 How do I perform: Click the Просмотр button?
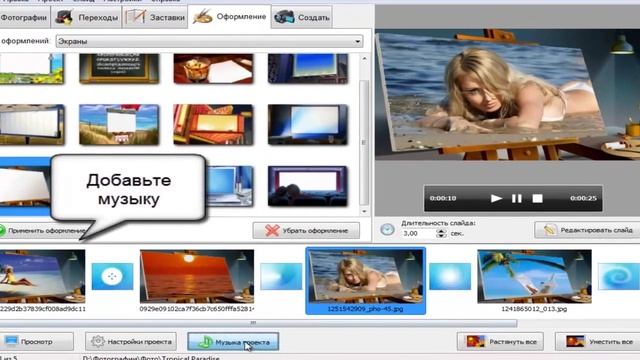pyautogui.click(x=37, y=342)
